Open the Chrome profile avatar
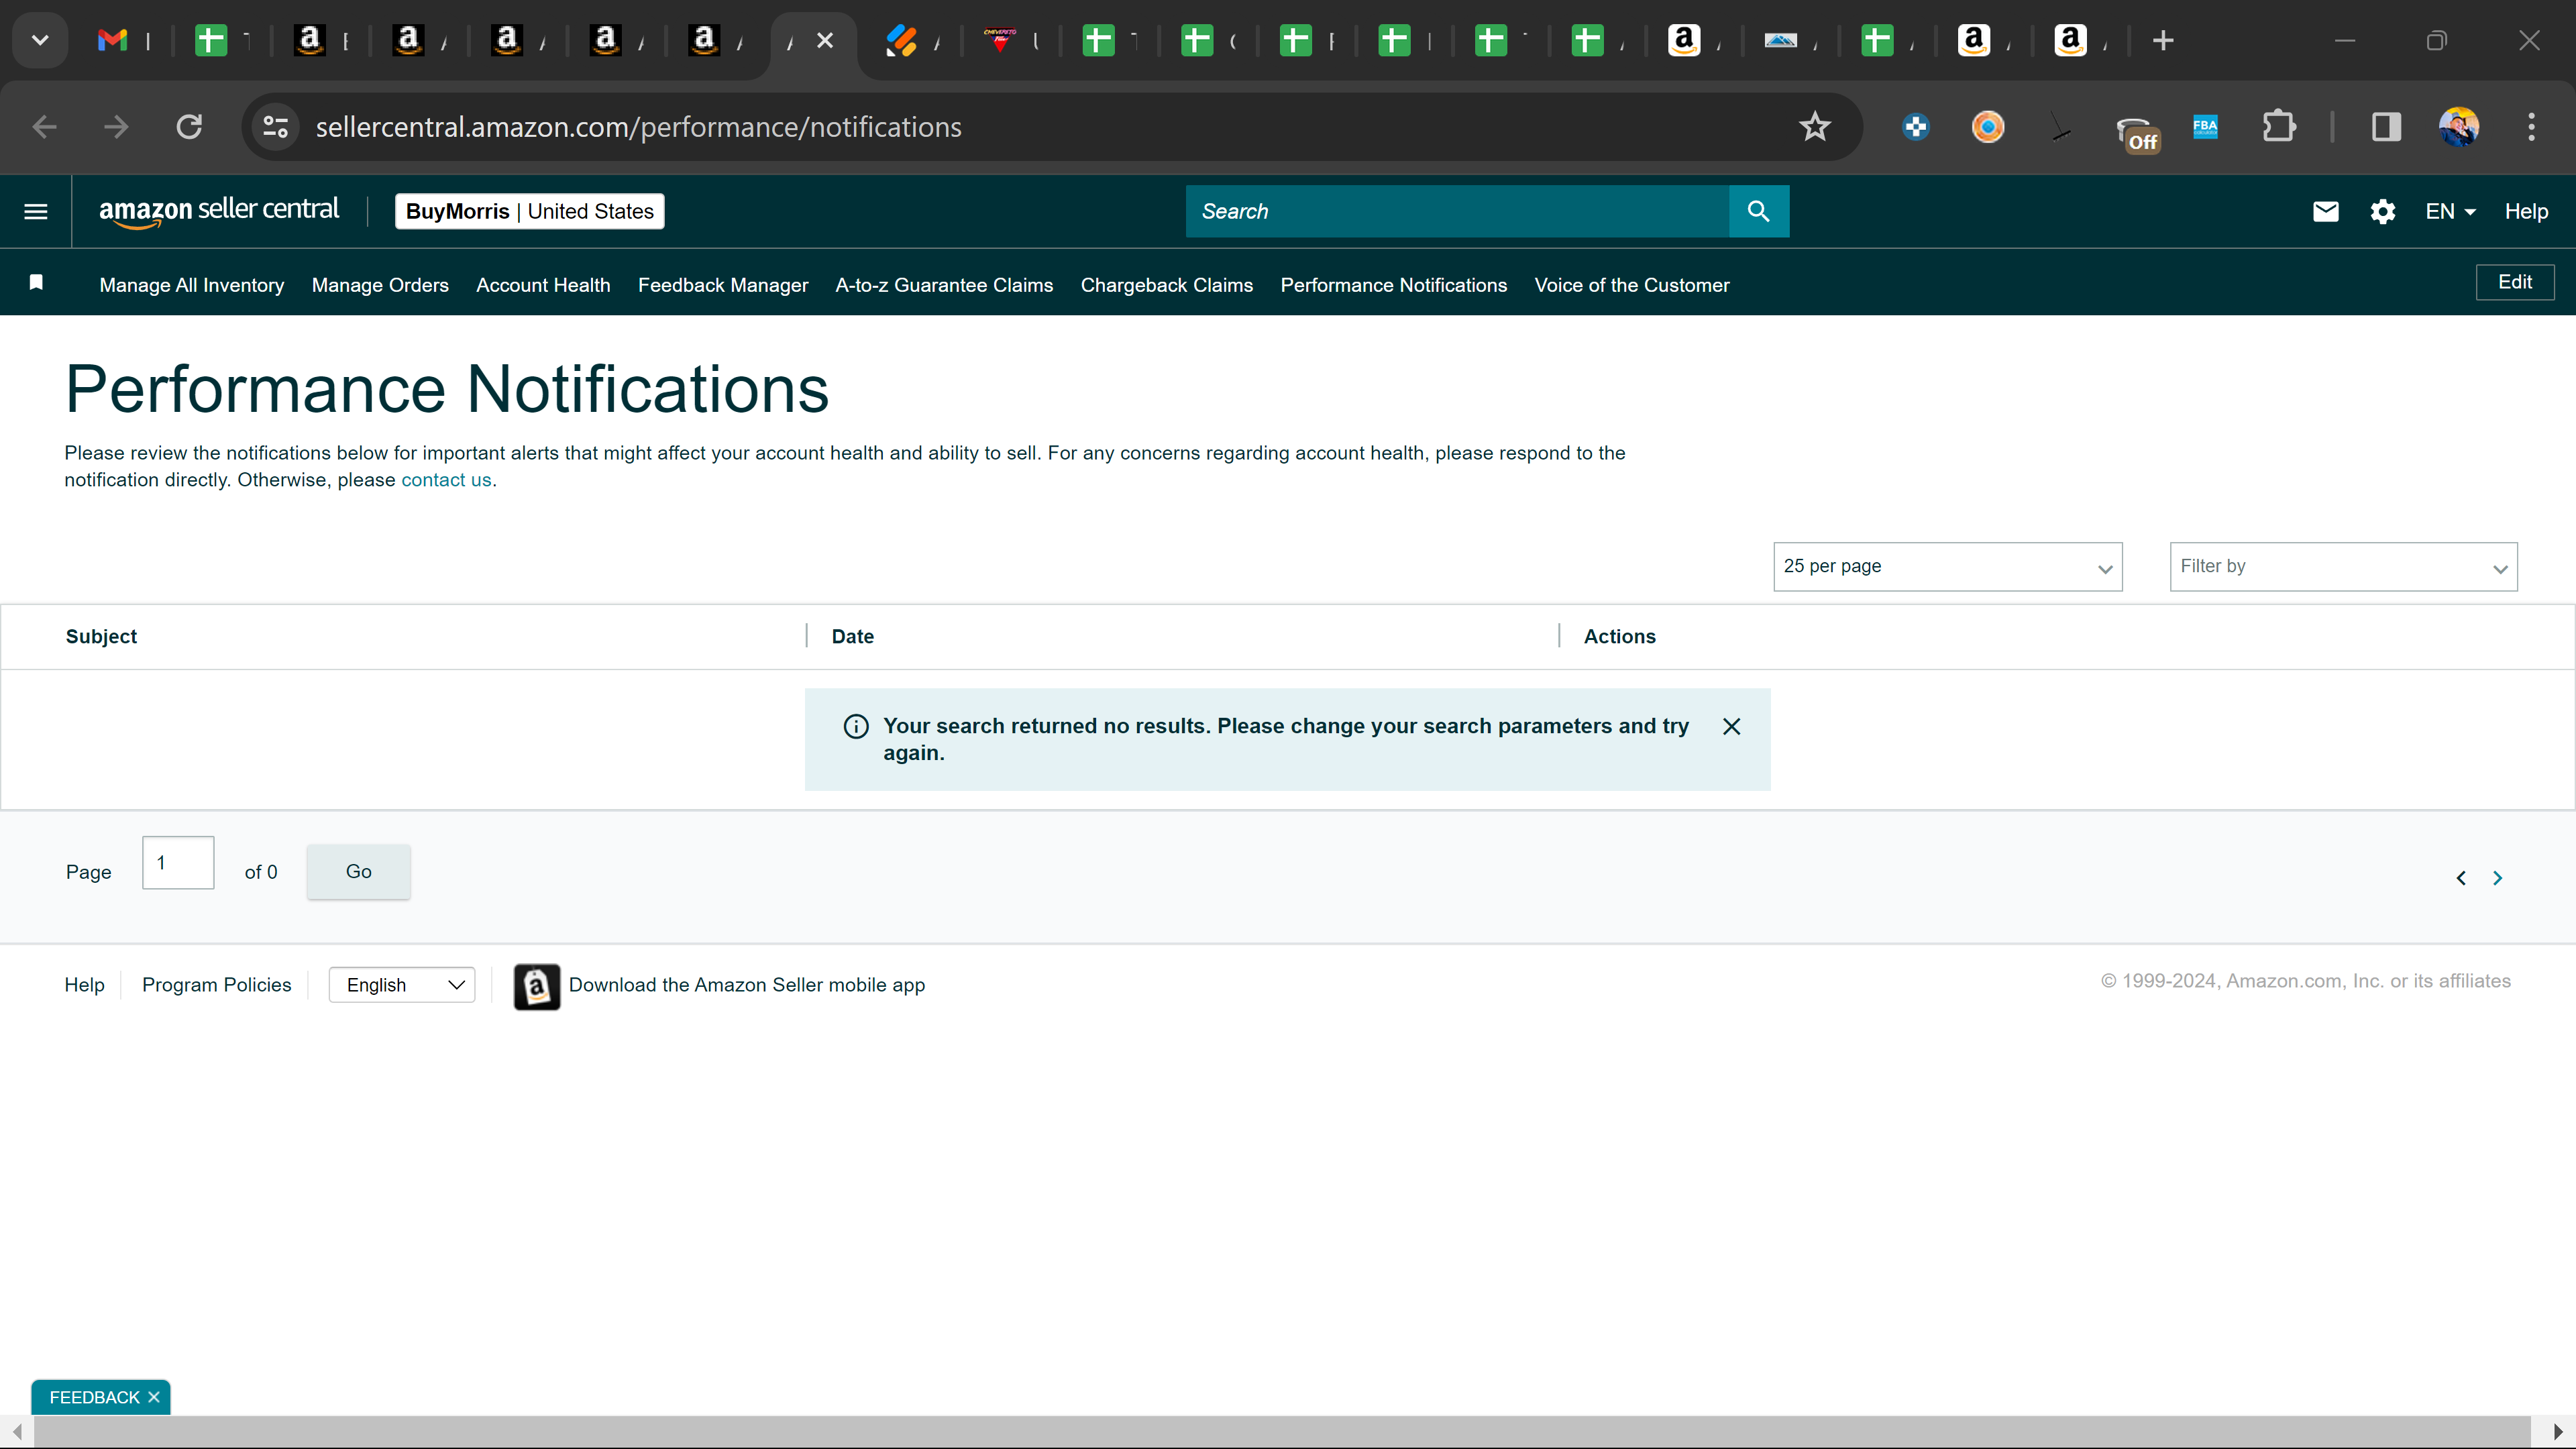Image resolution: width=2576 pixels, height=1449 pixels. tap(2459, 127)
